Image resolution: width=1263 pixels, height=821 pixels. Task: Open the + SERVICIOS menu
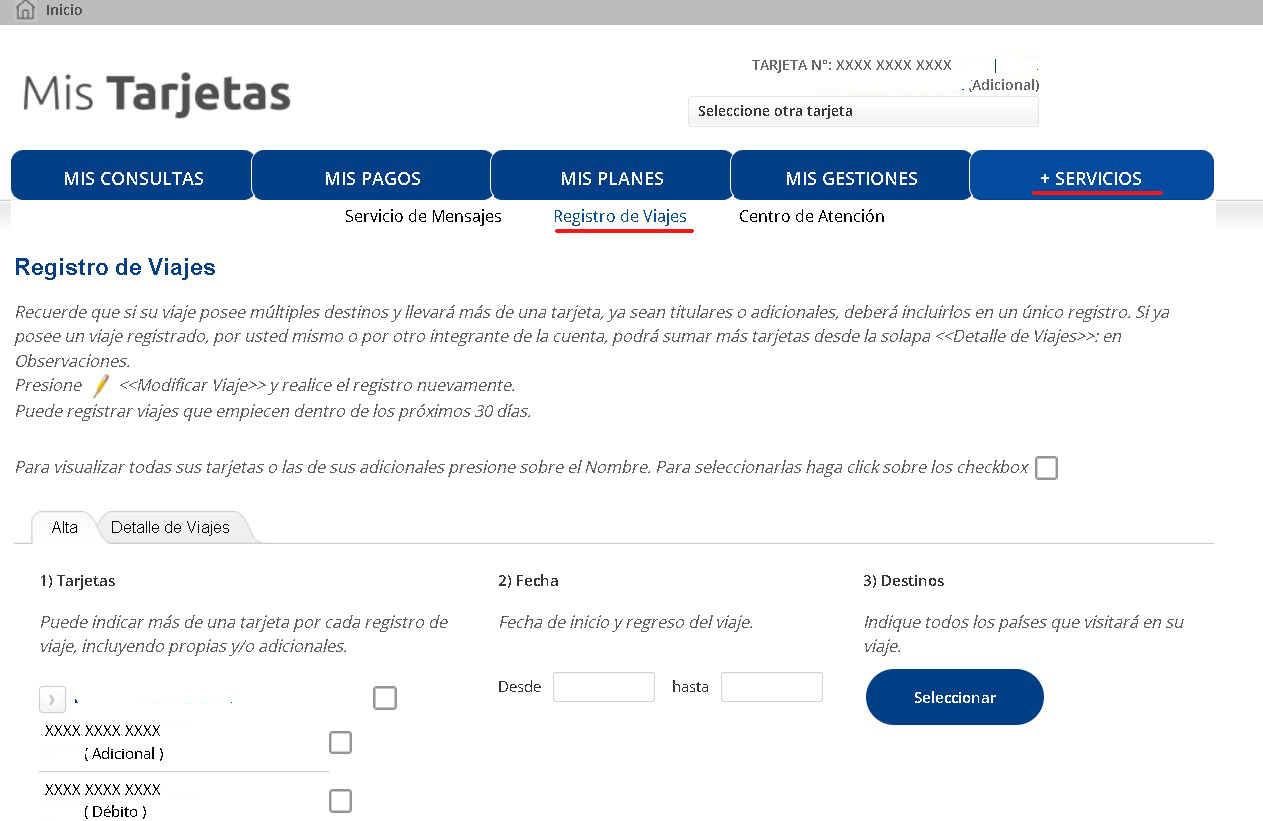(1091, 176)
